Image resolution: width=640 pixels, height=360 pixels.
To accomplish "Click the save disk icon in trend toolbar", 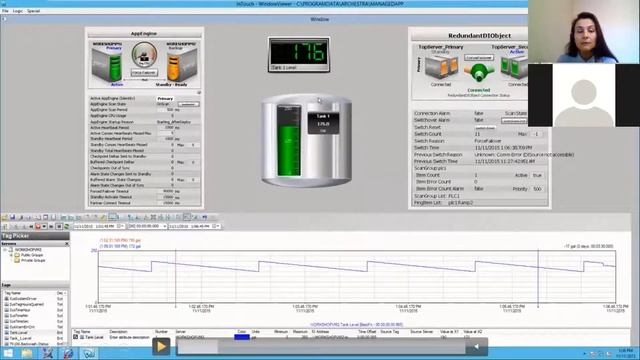I will pyautogui.click(x=12, y=218).
